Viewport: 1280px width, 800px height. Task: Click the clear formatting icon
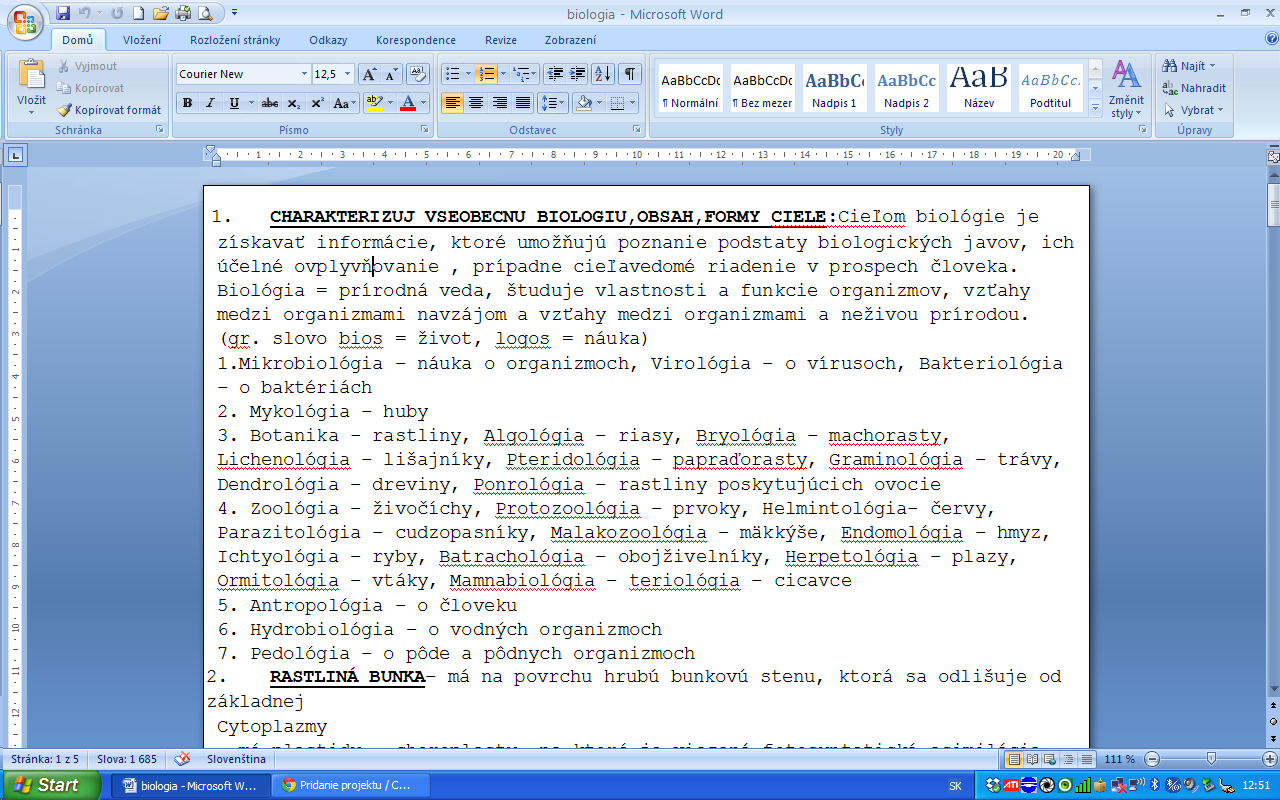coord(418,74)
